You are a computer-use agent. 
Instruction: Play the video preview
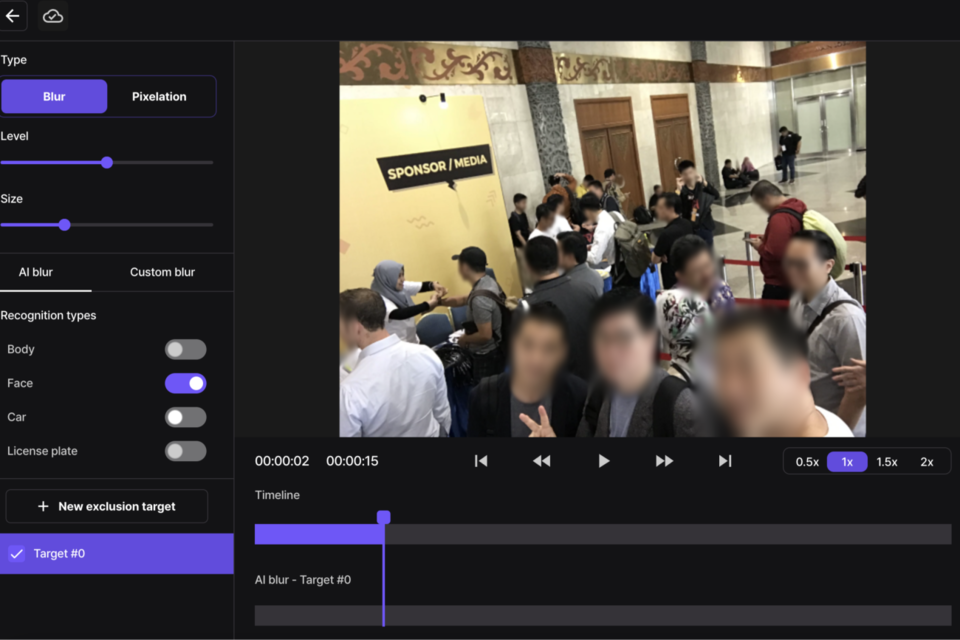[x=603, y=461]
